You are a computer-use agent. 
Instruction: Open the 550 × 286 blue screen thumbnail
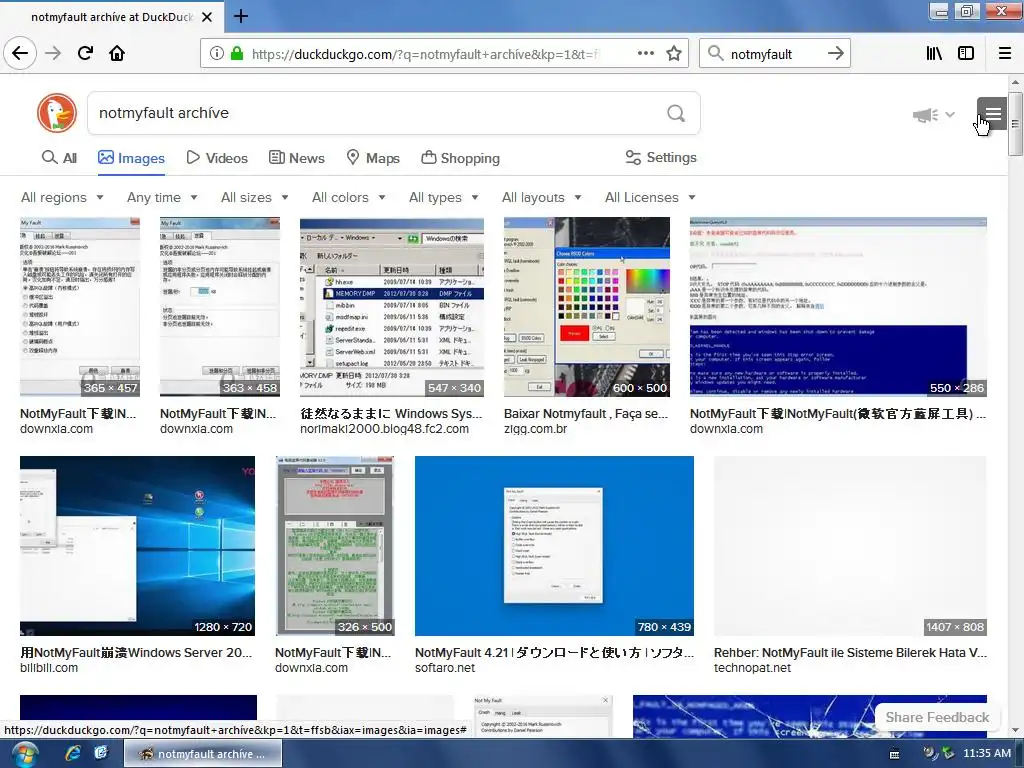coord(838,307)
